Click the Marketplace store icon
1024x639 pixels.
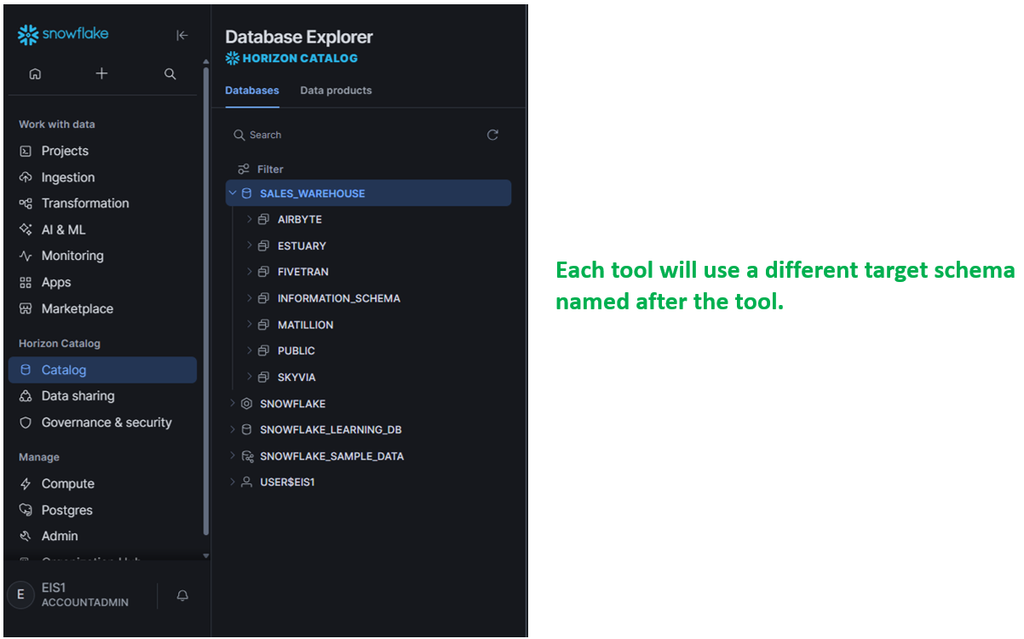[x=25, y=308]
